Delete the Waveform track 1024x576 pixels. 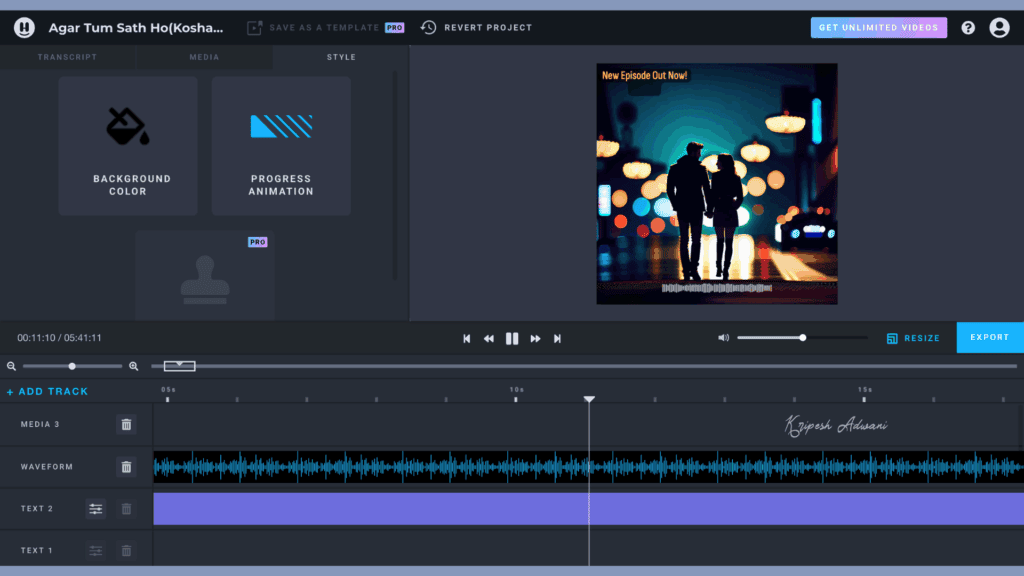point(126,467)
